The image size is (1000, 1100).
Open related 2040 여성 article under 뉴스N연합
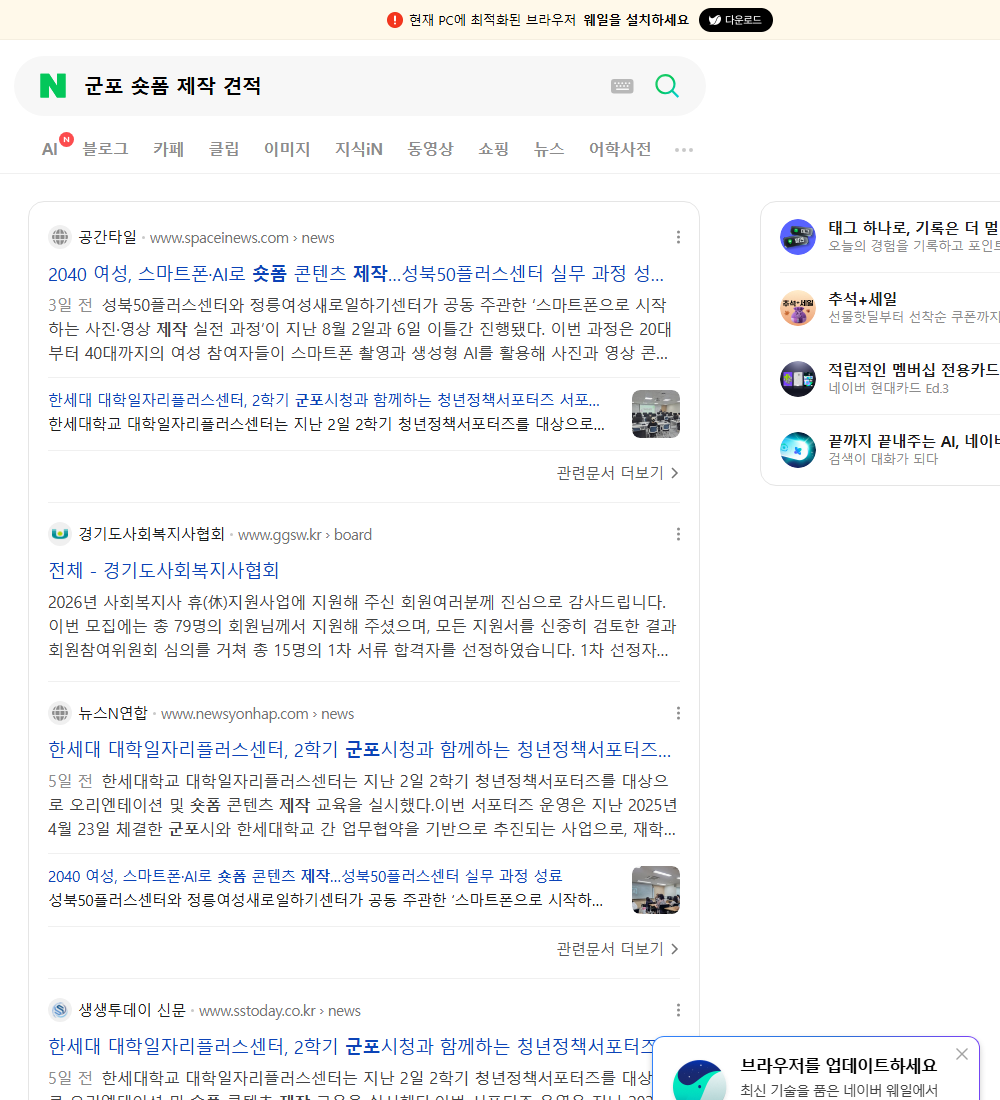pos(305,876)
